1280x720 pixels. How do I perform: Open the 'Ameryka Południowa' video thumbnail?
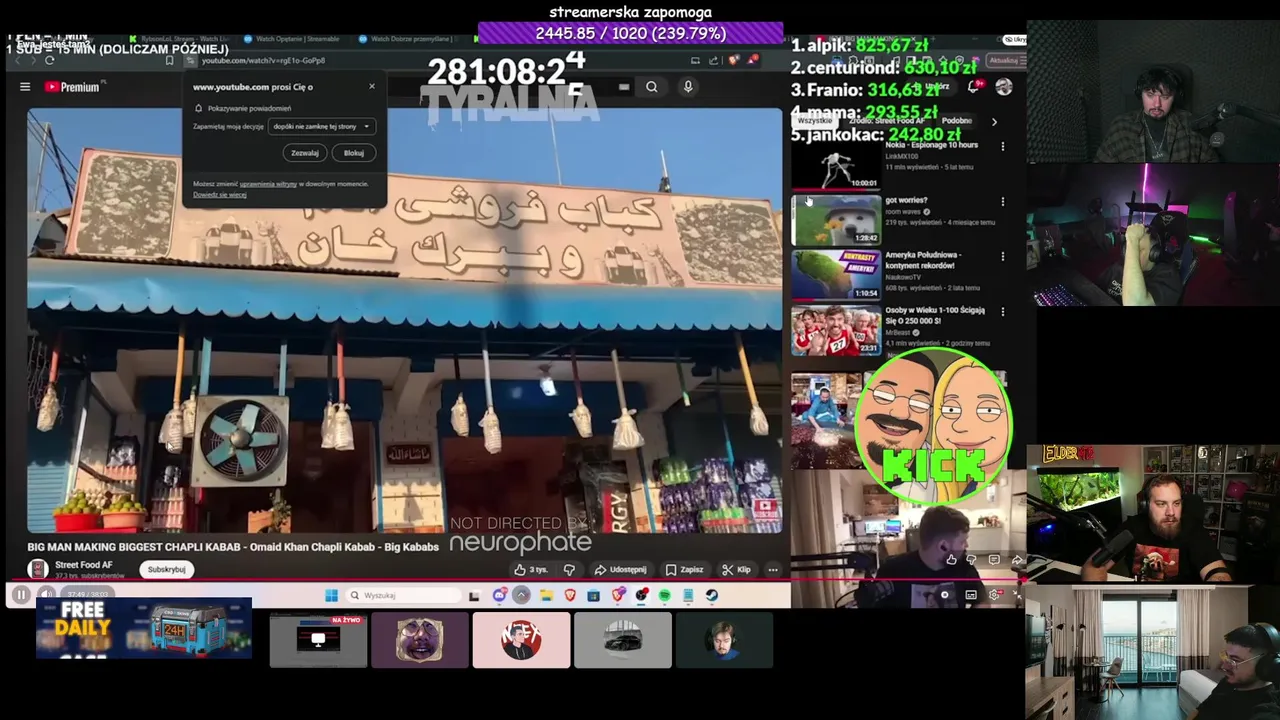(836, 275)
